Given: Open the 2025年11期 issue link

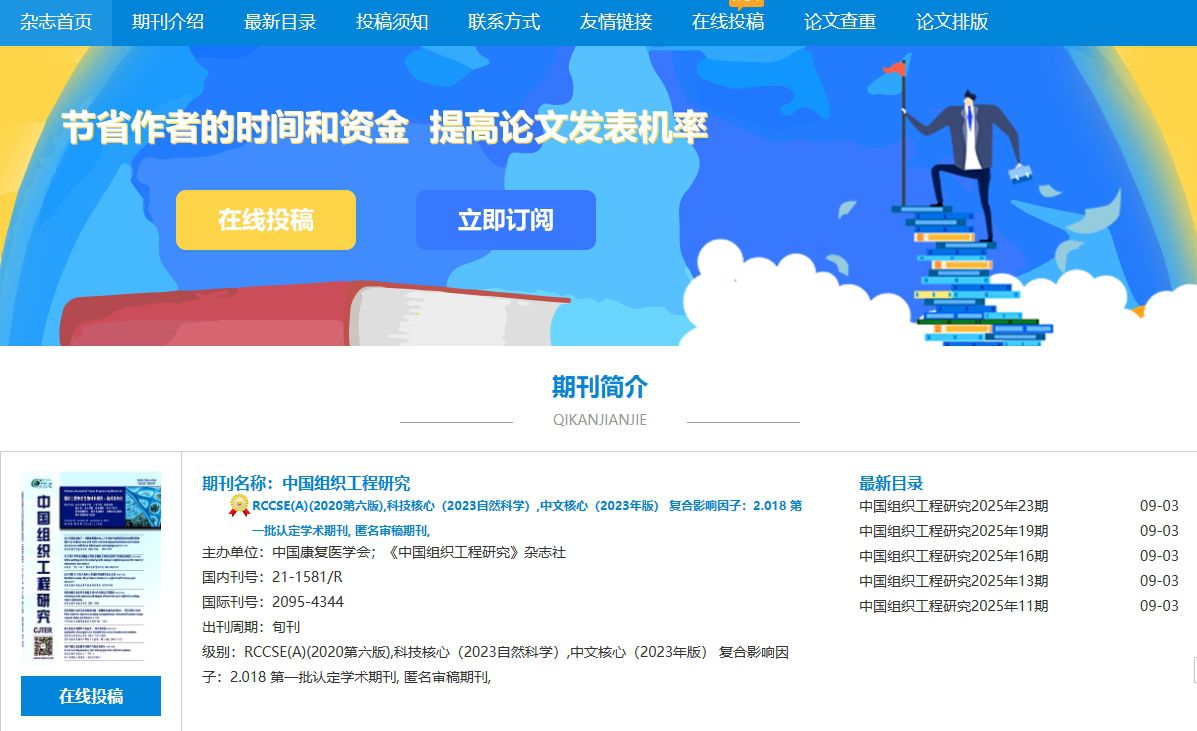Looking at the screenshot, I should tap(953, 606).
